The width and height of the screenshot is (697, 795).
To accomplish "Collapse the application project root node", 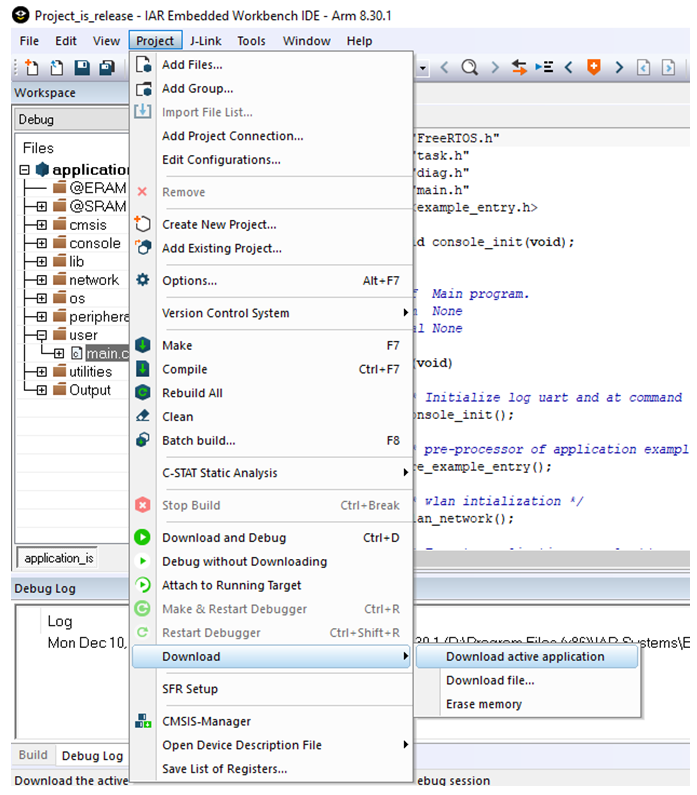I will pos(24,169).
